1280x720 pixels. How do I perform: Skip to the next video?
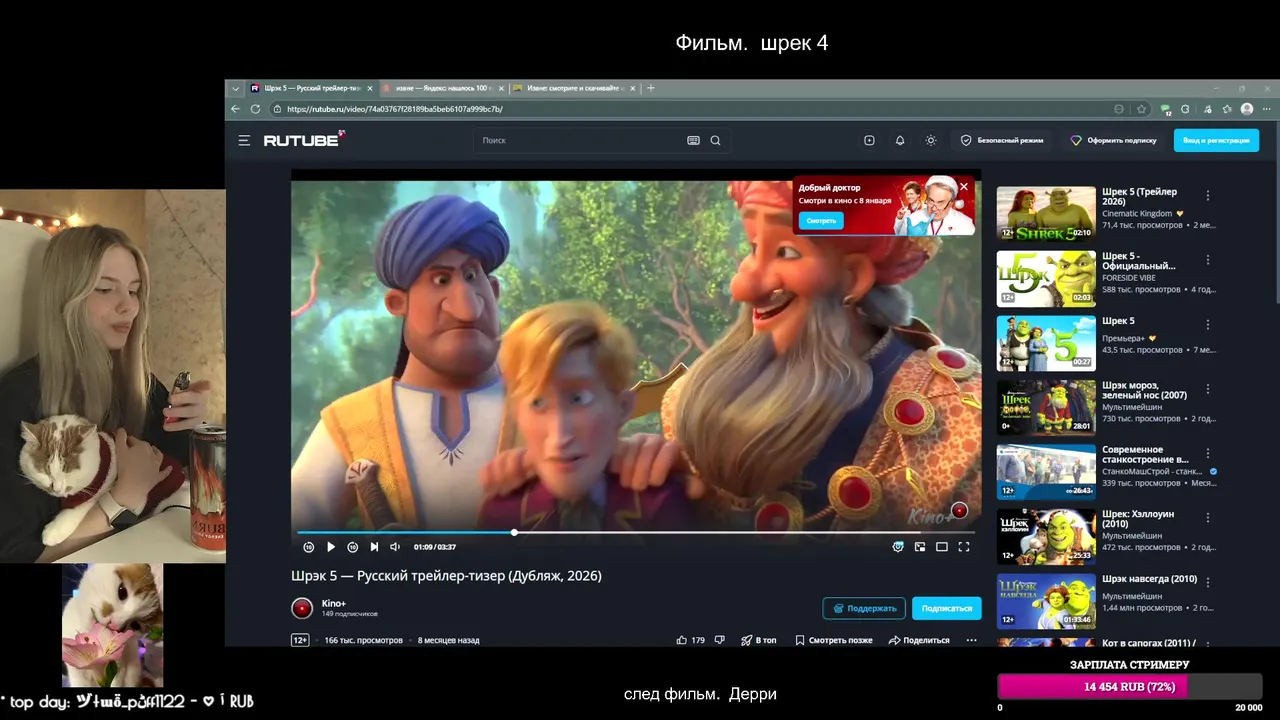point(374,547)
